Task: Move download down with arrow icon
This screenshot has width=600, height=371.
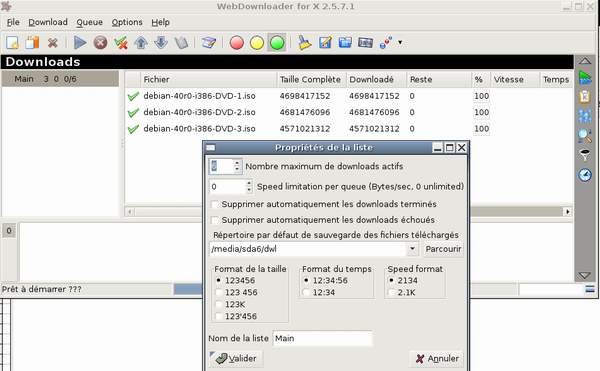Action: click(161, 42)
